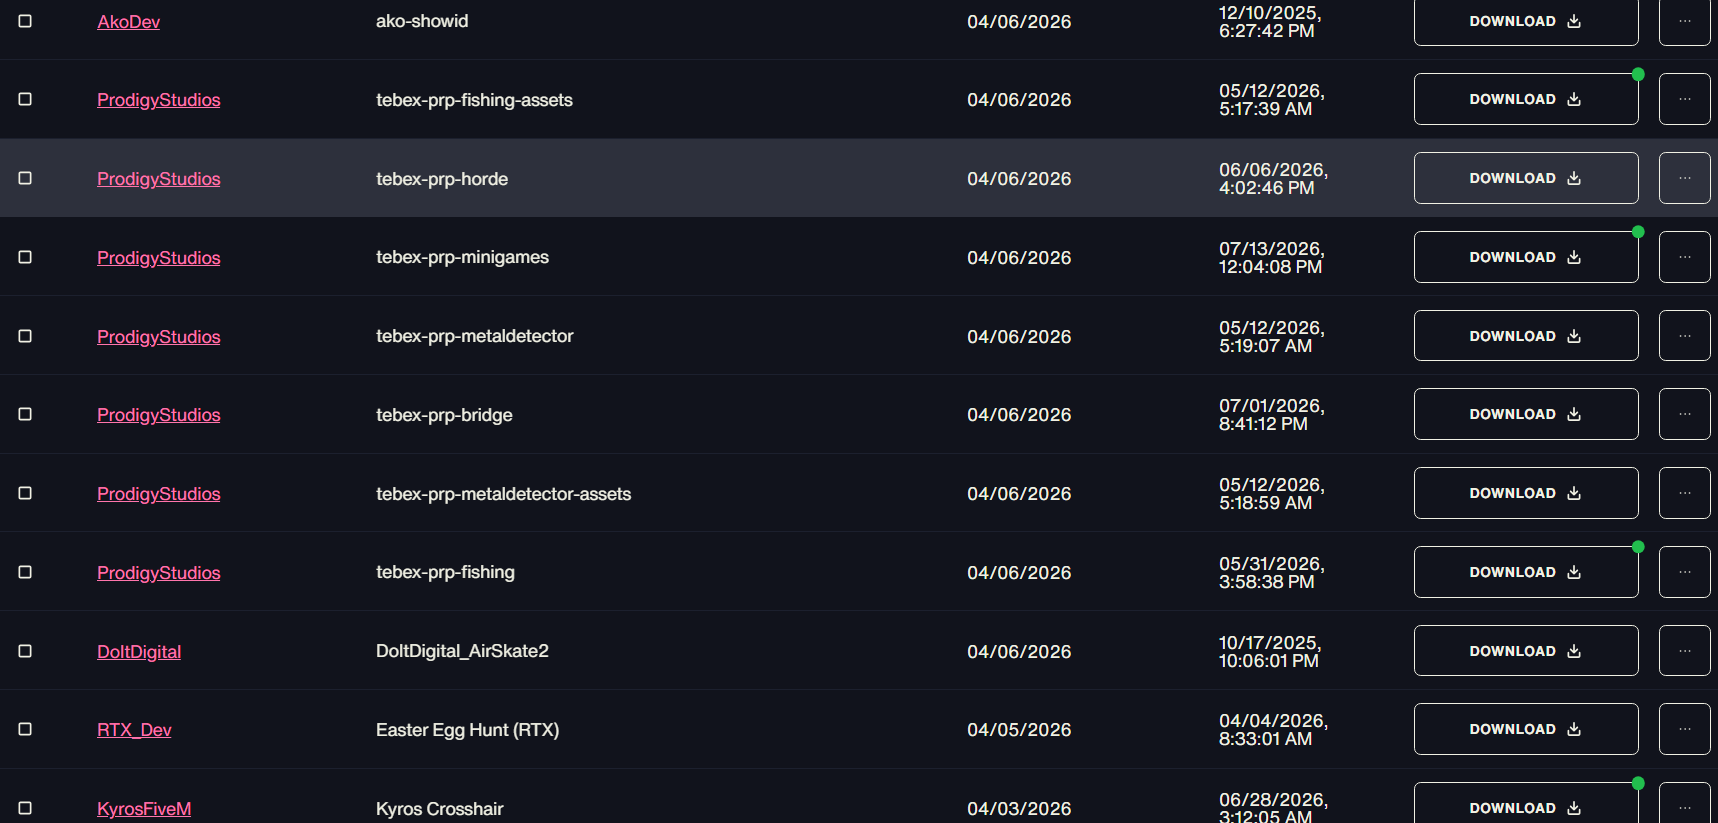Open more options for Easter Egg Hunt (RTX)
The image size is (1718, 823).
click(x=1685, y=729)
